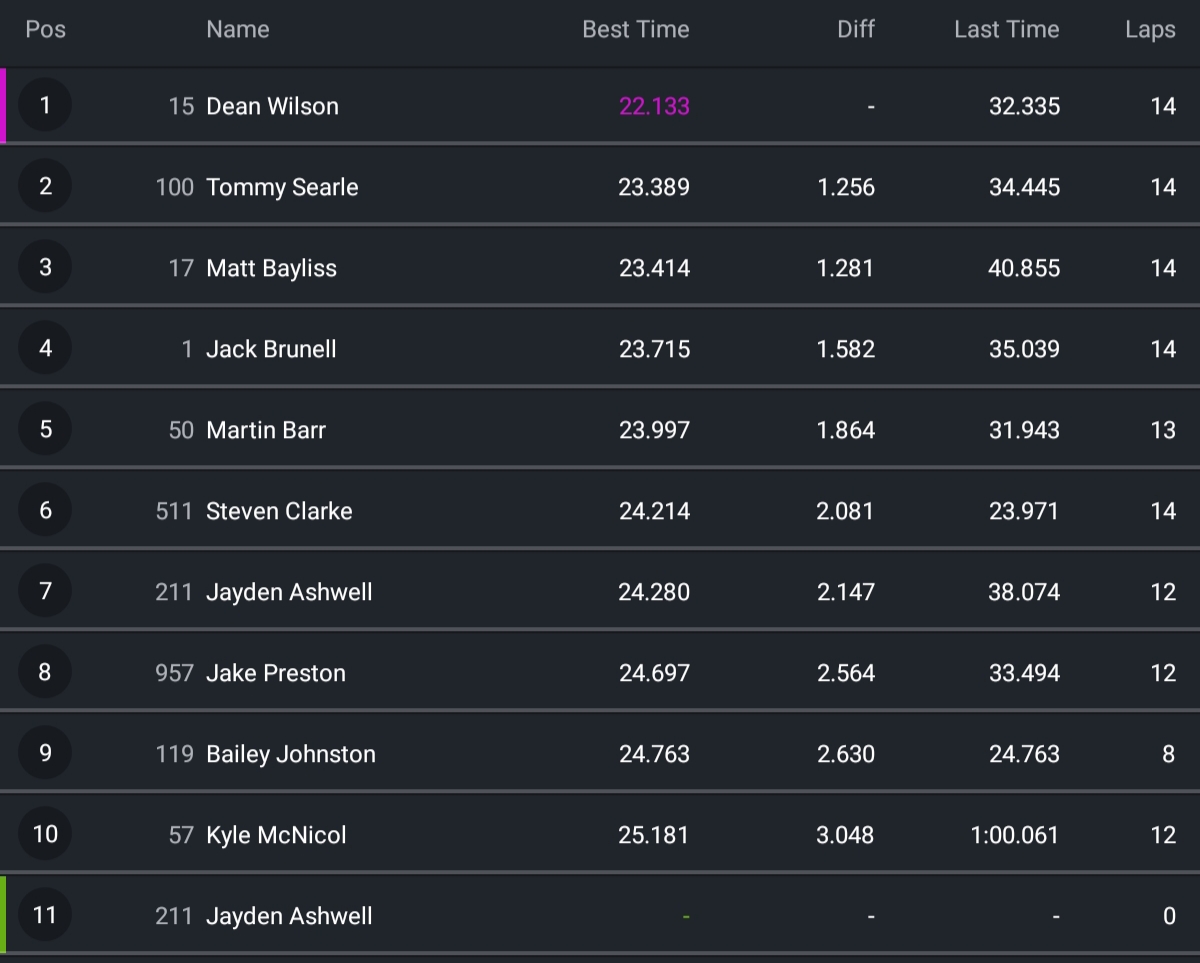Click the position 4 circle badge

click(45, 348)
